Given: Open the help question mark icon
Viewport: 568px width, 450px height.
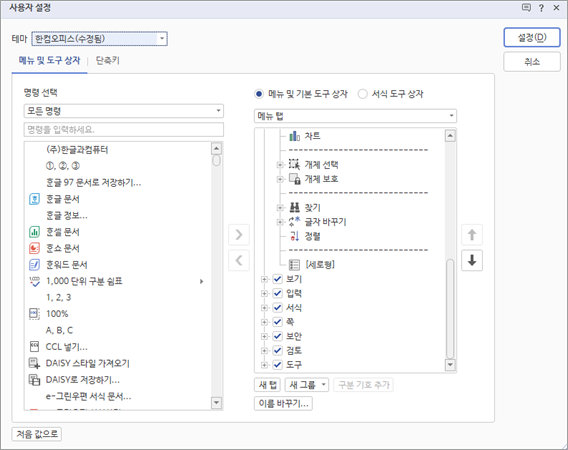Looking at the screenshot, I should pyautogui.click(x=541, y=8).
